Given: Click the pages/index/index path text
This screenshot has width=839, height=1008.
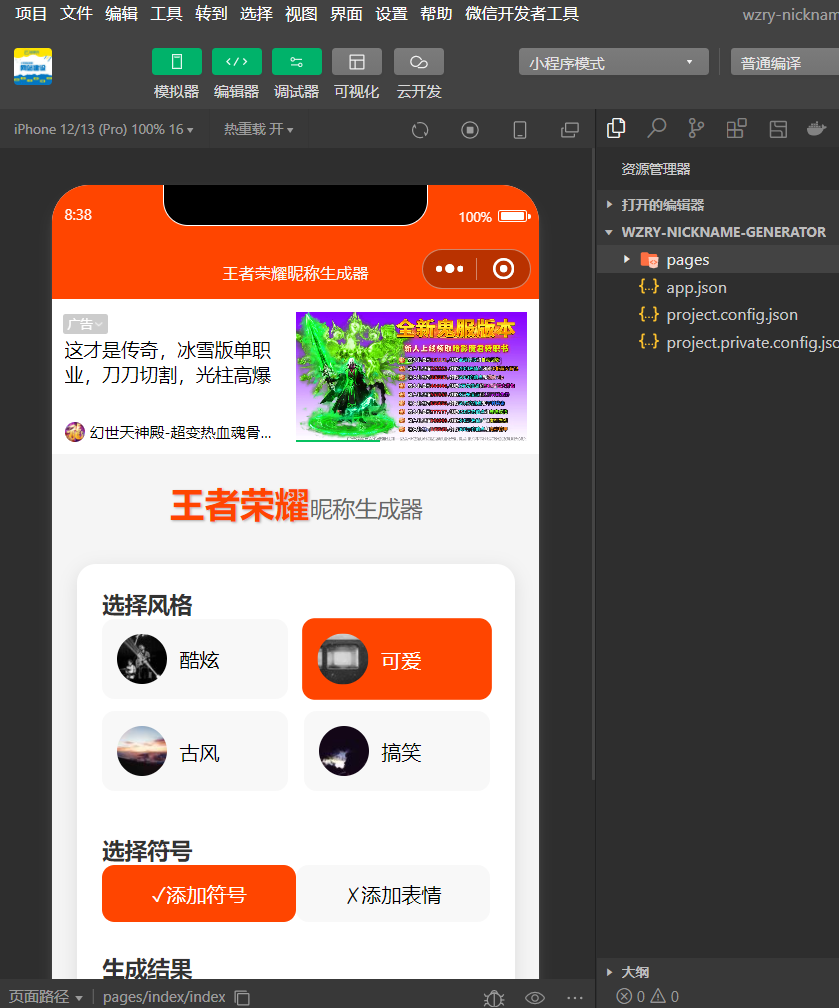Looking at the screenshot, I should coord(164,997).
